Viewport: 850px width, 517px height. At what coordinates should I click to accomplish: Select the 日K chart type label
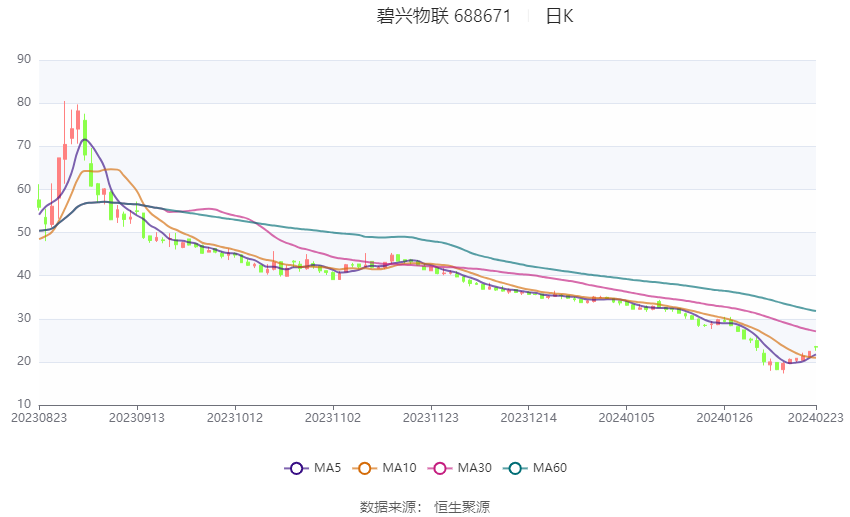[x=559, y=16]
